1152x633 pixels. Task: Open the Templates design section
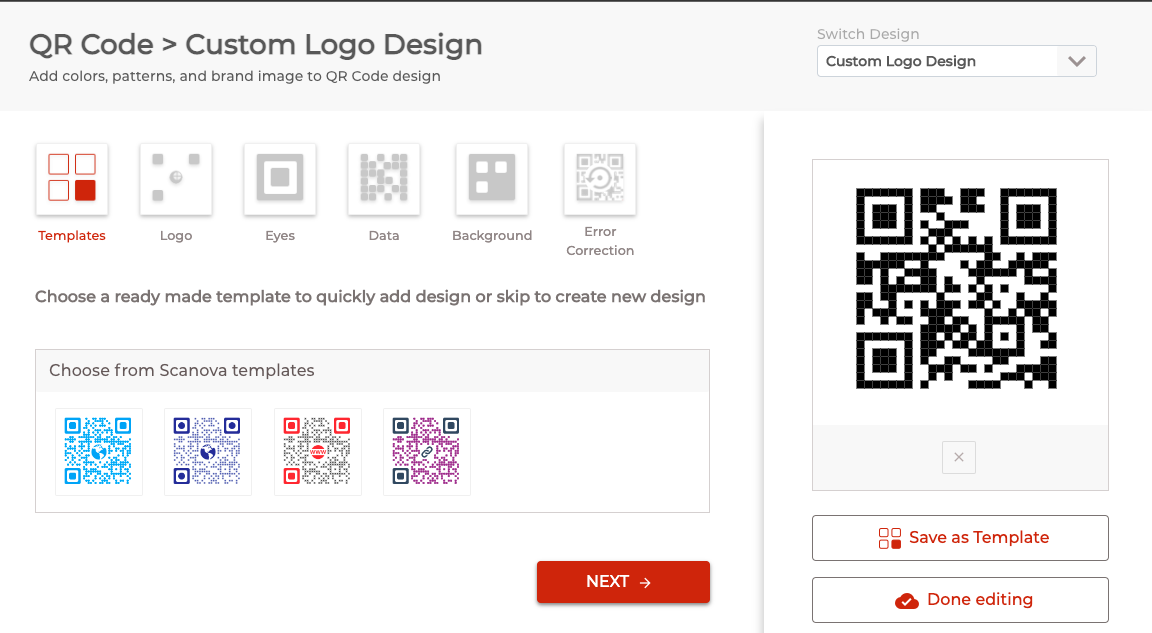[71, 178]
